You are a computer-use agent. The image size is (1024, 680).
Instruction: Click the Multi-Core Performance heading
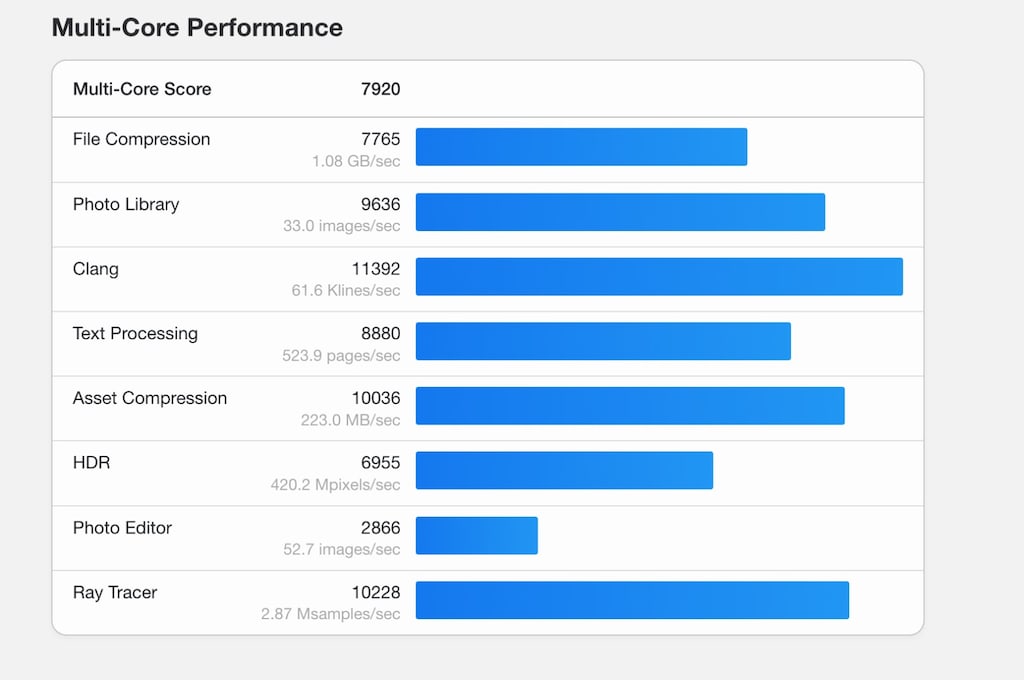pos(197,27)
